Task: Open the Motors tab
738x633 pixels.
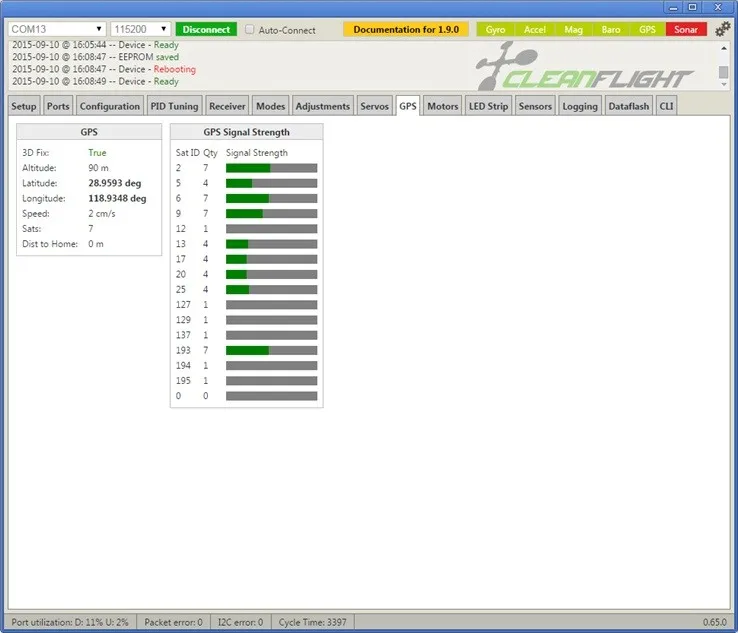Action: click(x=442, y=106)
